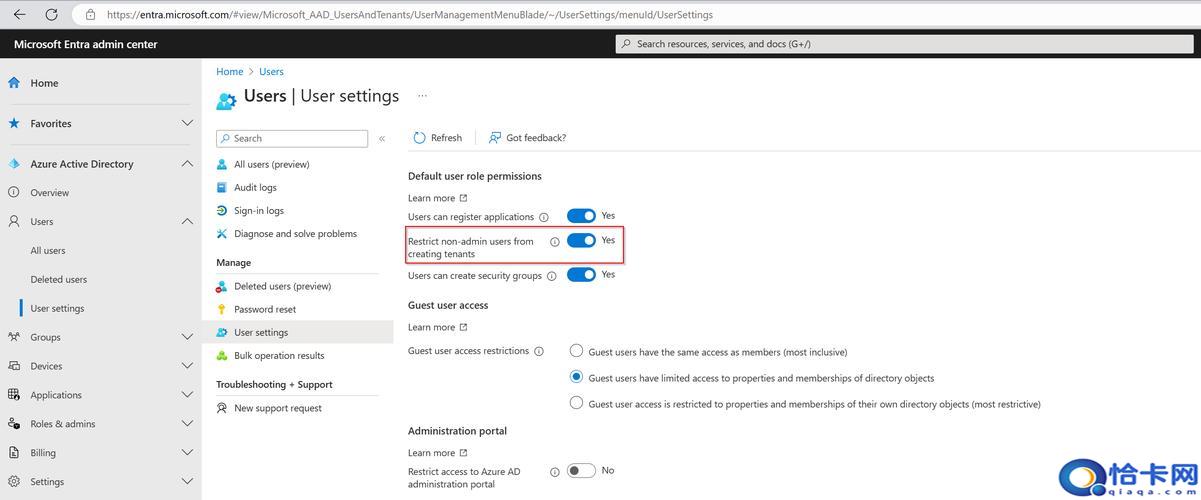This screenshot has height=500, width=1201.
Task: Collapse the Azure Active Directory section
Action: (x=187, y=164)
